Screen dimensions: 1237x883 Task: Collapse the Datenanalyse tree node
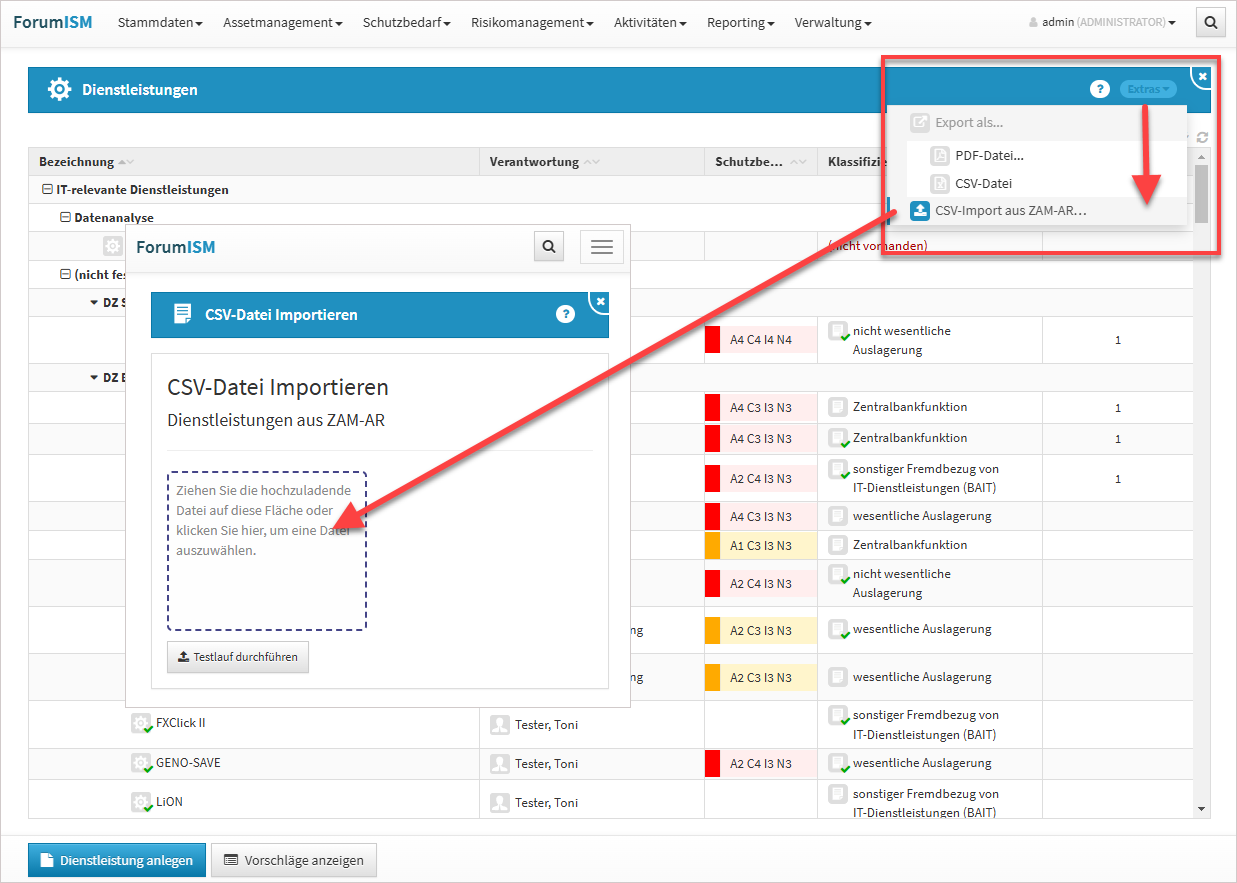(x=66, y=217)
